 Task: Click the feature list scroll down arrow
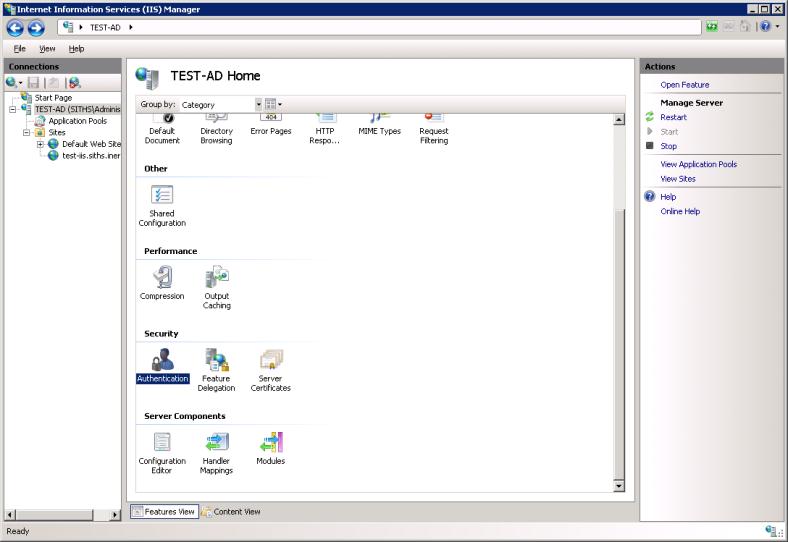619,486
